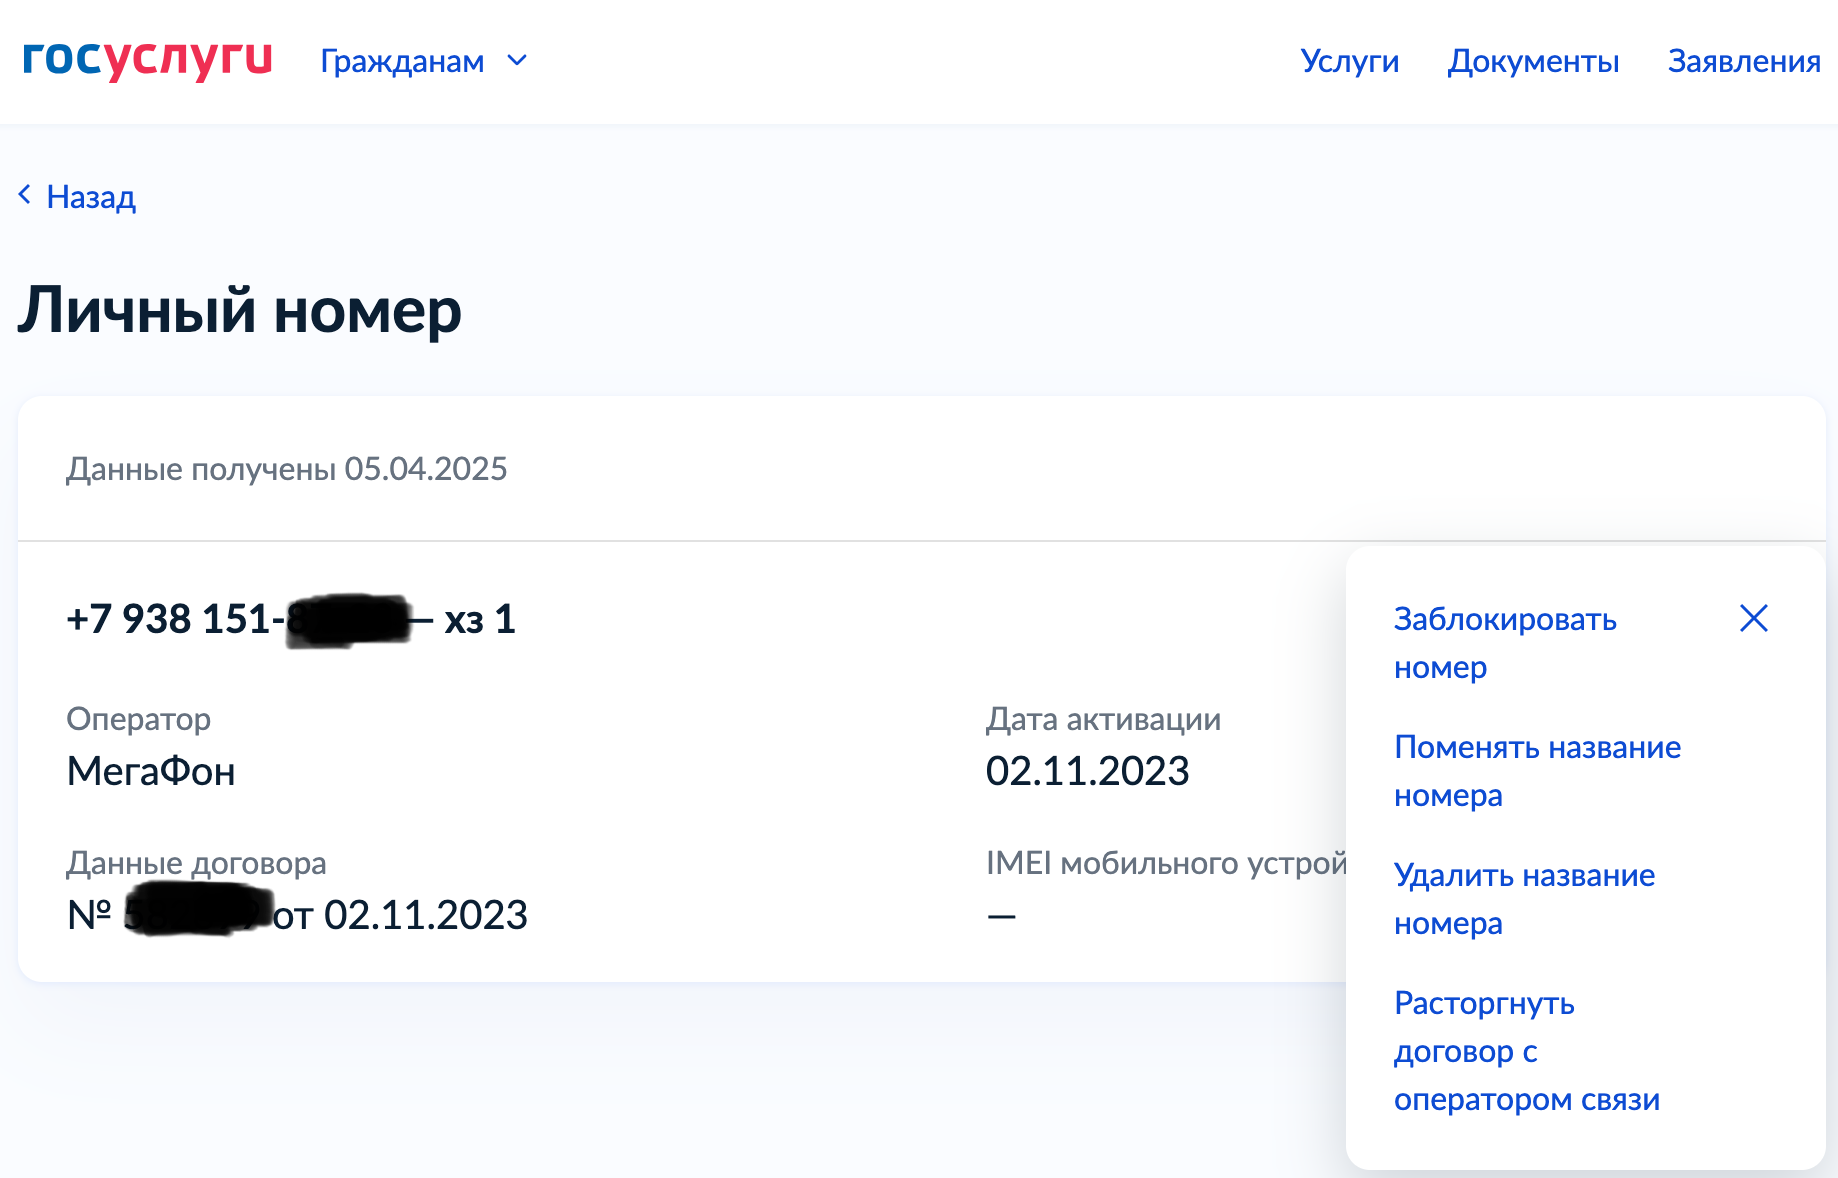Go to Документы in the header
The image size is (1838, 1178).
[1533, 61]
